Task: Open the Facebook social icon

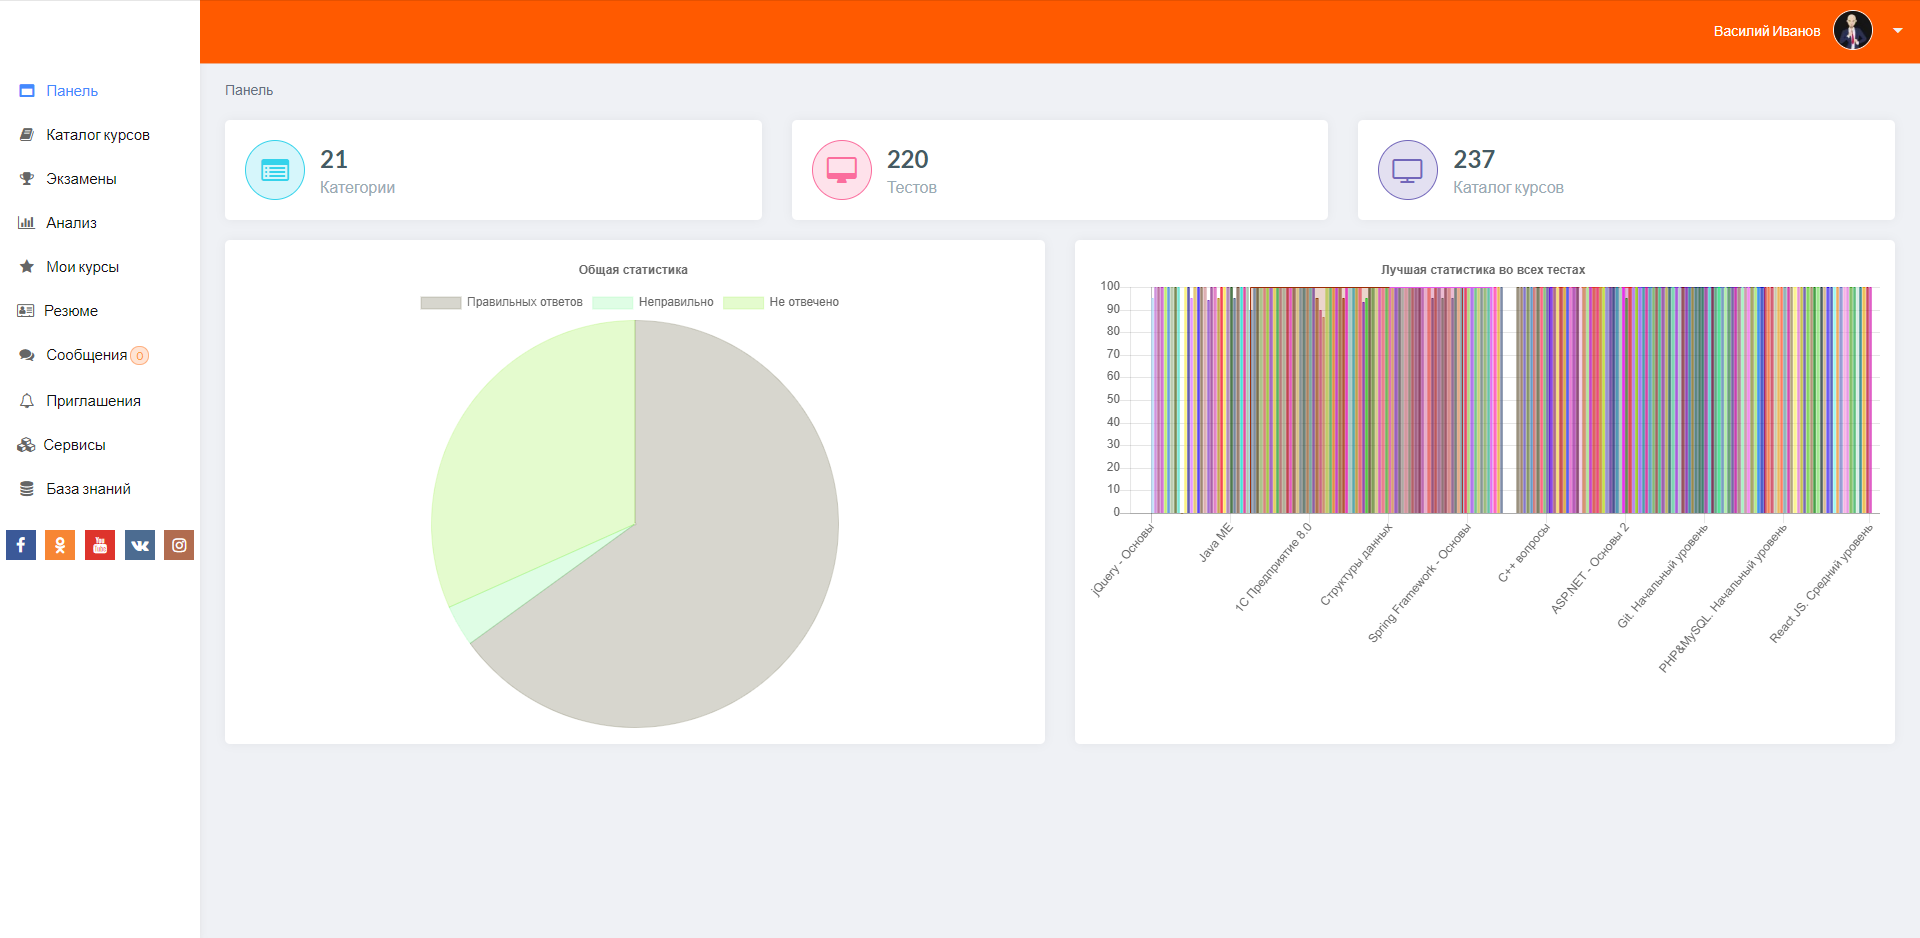Action: [x=21, y=545]
